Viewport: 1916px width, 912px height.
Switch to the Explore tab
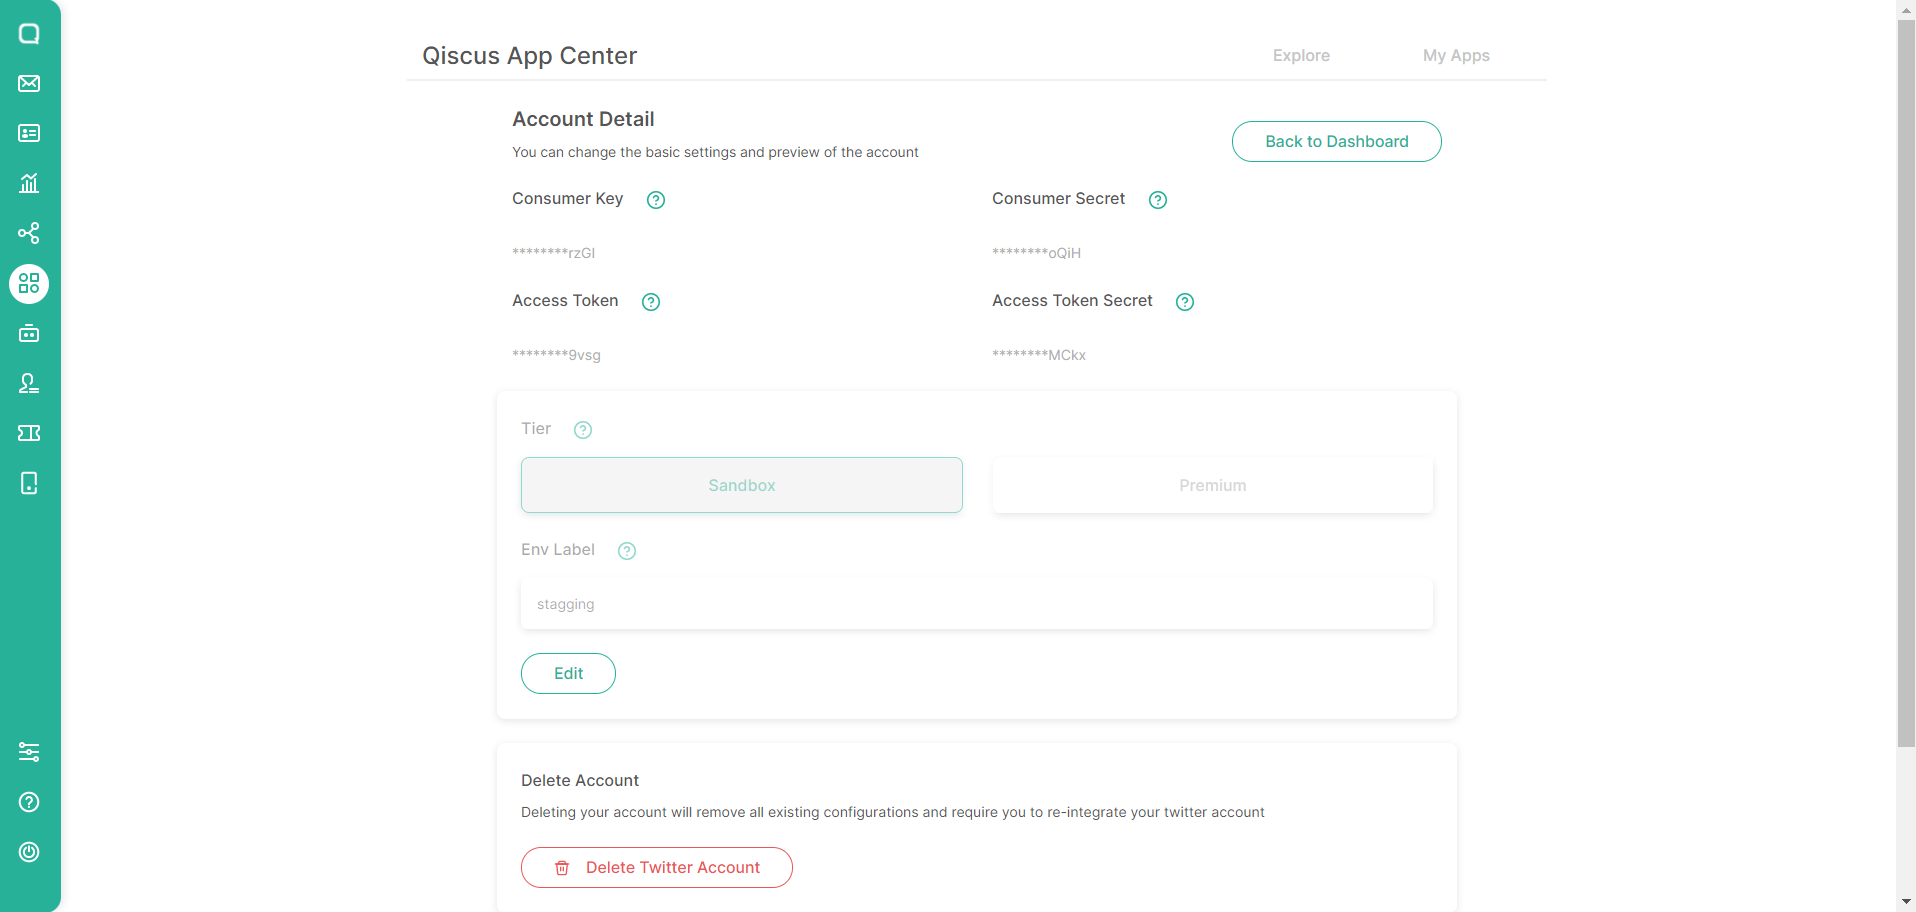pyautogui.click(x=1301, y=56)
